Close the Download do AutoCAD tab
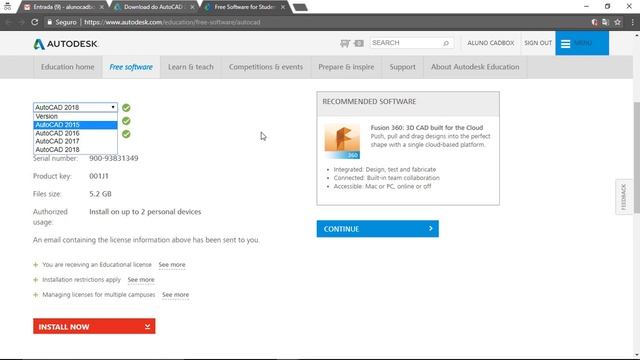640x360 pixels. point(192,7)
